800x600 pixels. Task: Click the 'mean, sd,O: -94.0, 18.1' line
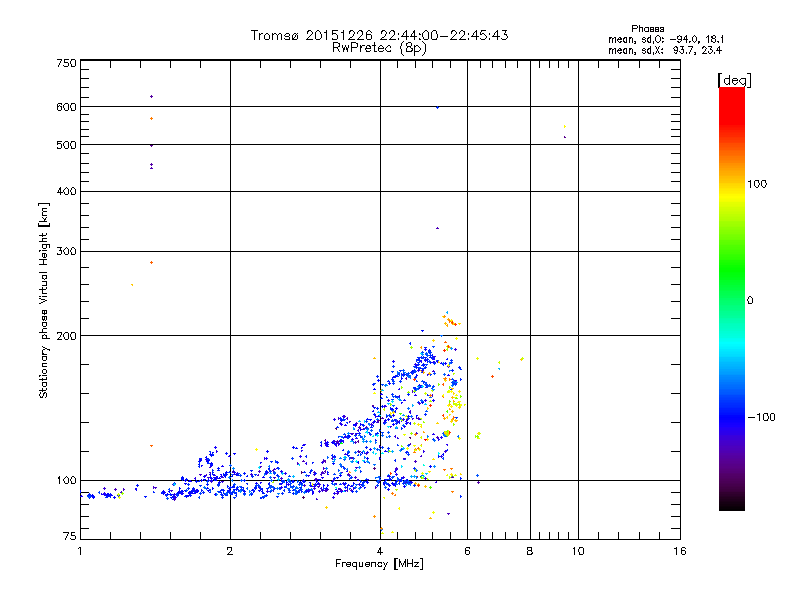click(x=666, y=39)
